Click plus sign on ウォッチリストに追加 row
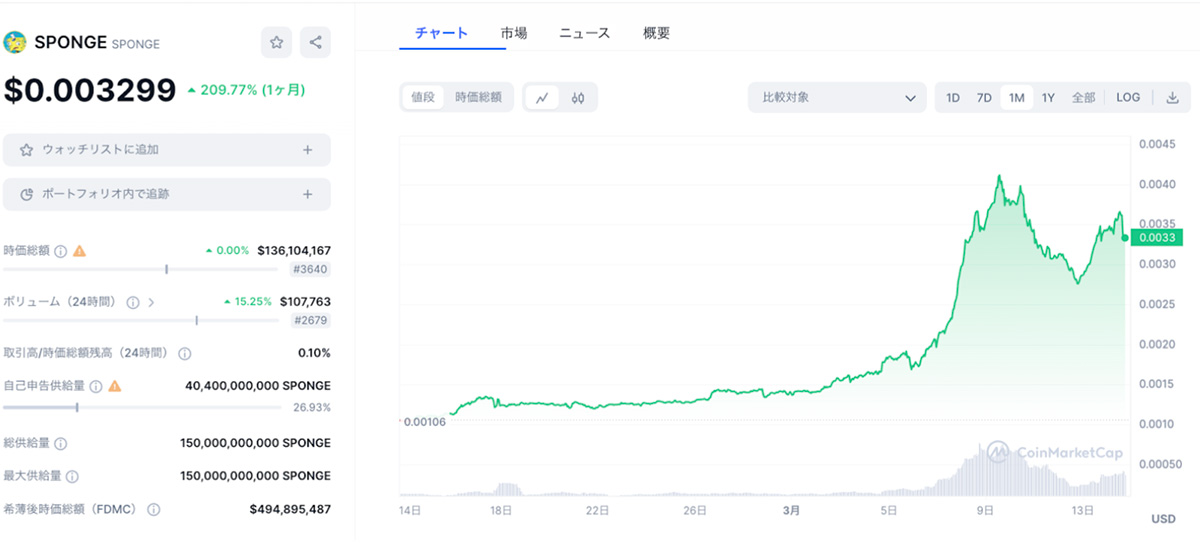Screen dimensions: 1200x549 (x=308, y=150)
